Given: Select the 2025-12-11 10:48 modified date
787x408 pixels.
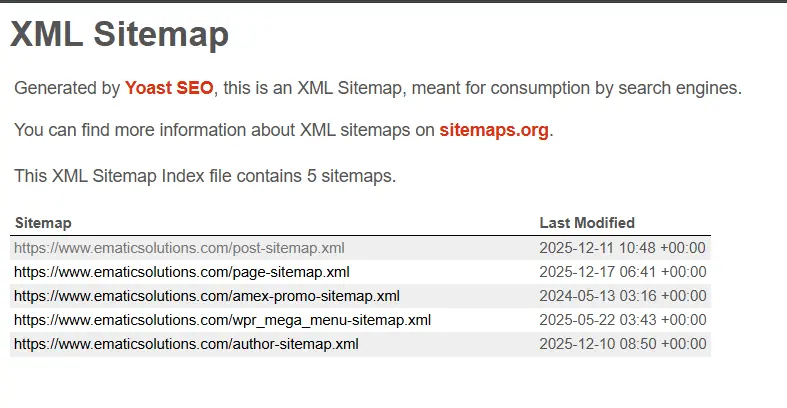Looking at the screenshot, I should pyautogui.click(x=622, y=248).
